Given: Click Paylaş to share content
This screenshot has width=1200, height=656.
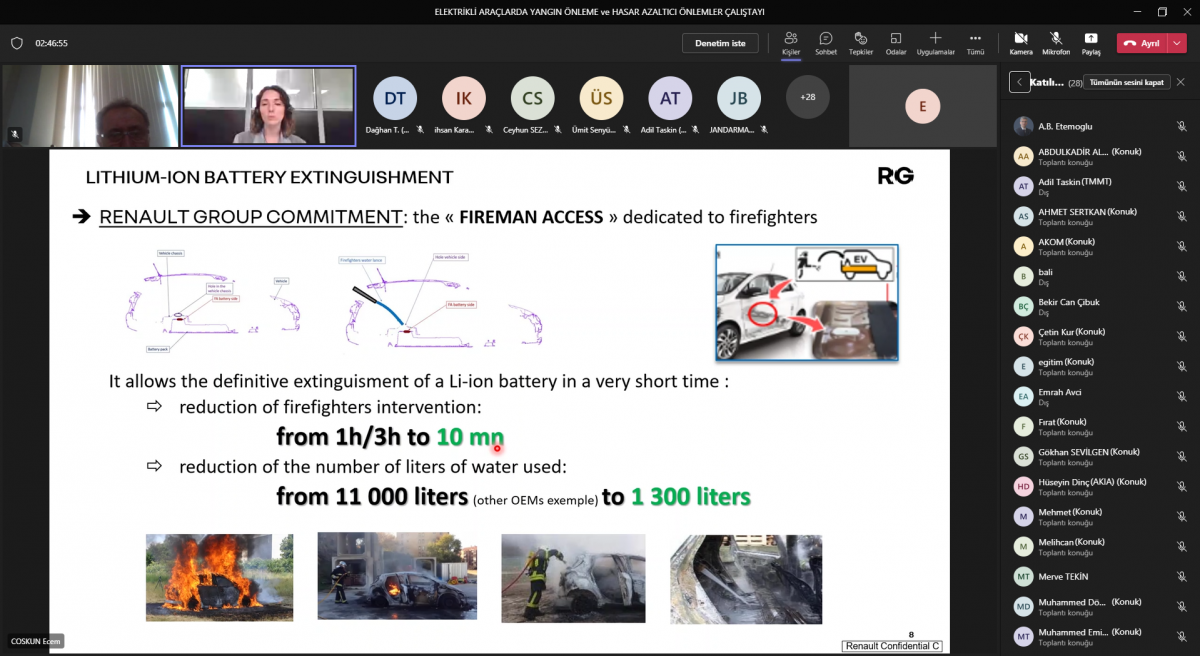Looking at the screenshot, I should (x=1091, y=43).
